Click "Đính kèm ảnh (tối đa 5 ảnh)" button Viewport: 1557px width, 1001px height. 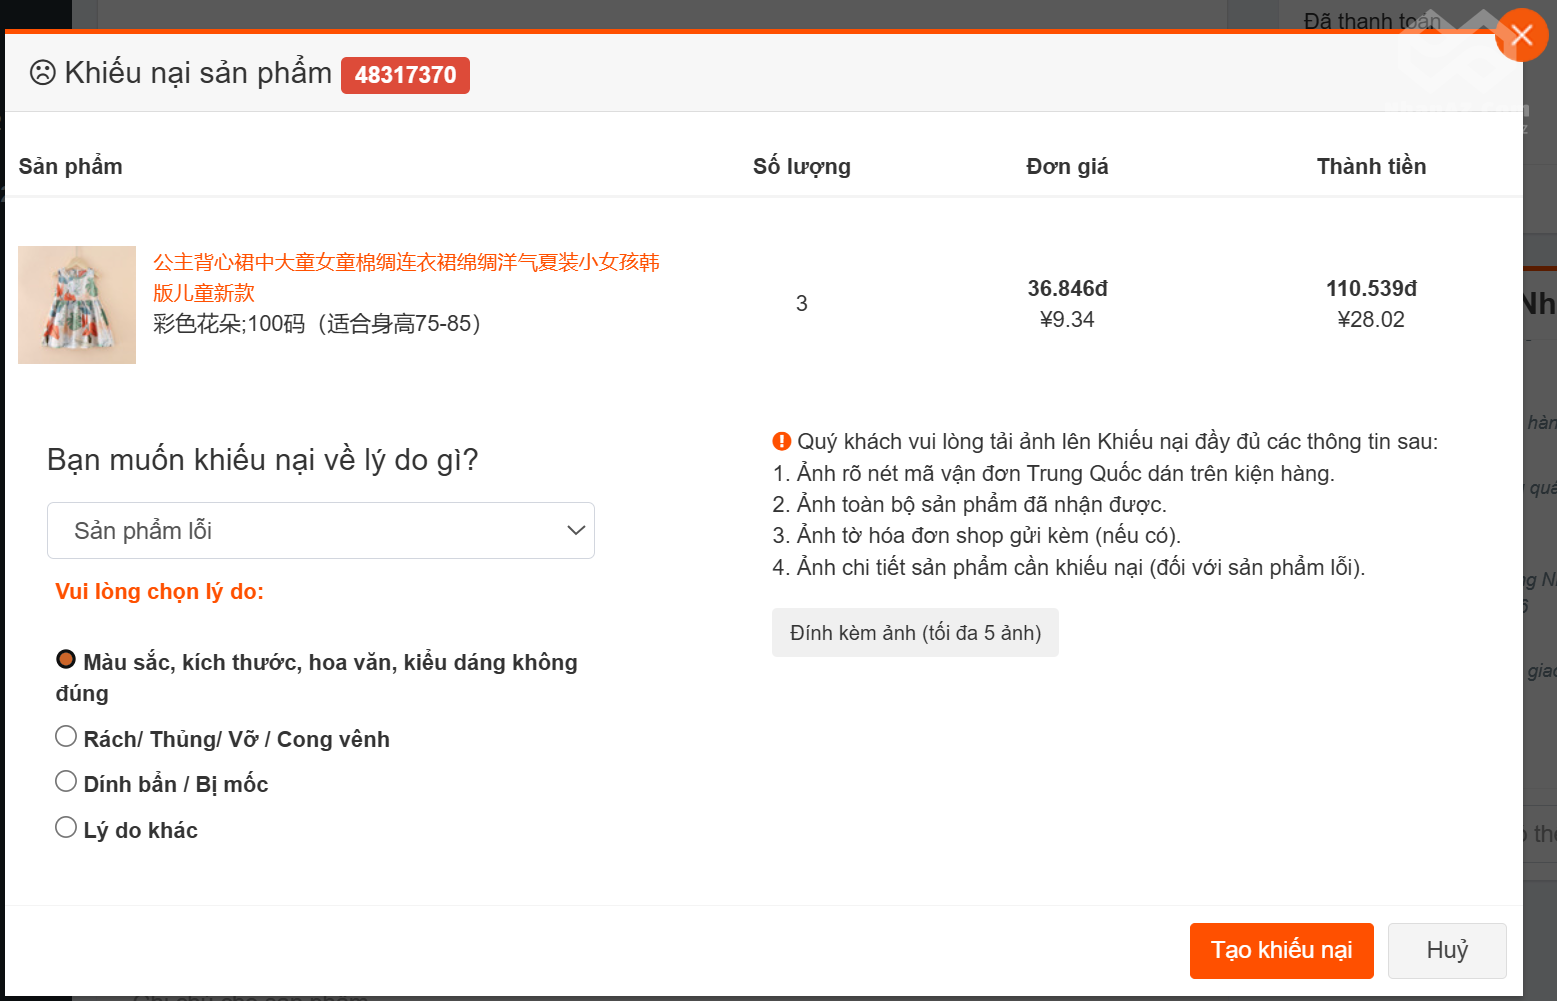pos(915,633)
